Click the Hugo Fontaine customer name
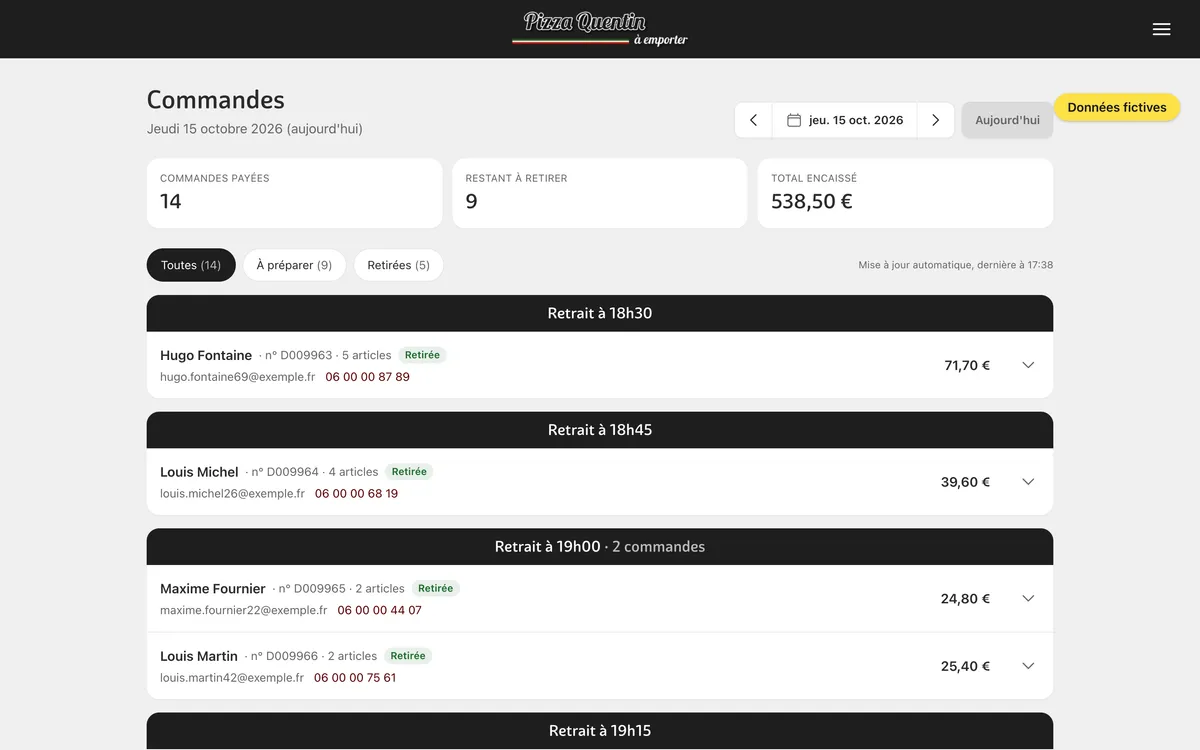 [x=206, y=355]
